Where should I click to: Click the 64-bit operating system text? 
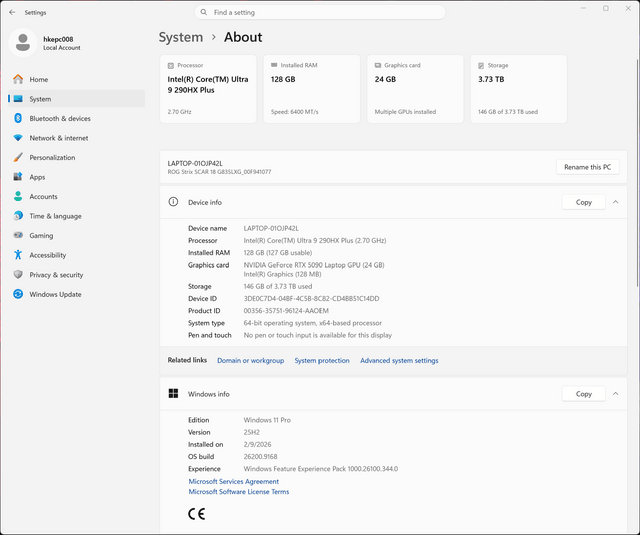click(313, 323)
